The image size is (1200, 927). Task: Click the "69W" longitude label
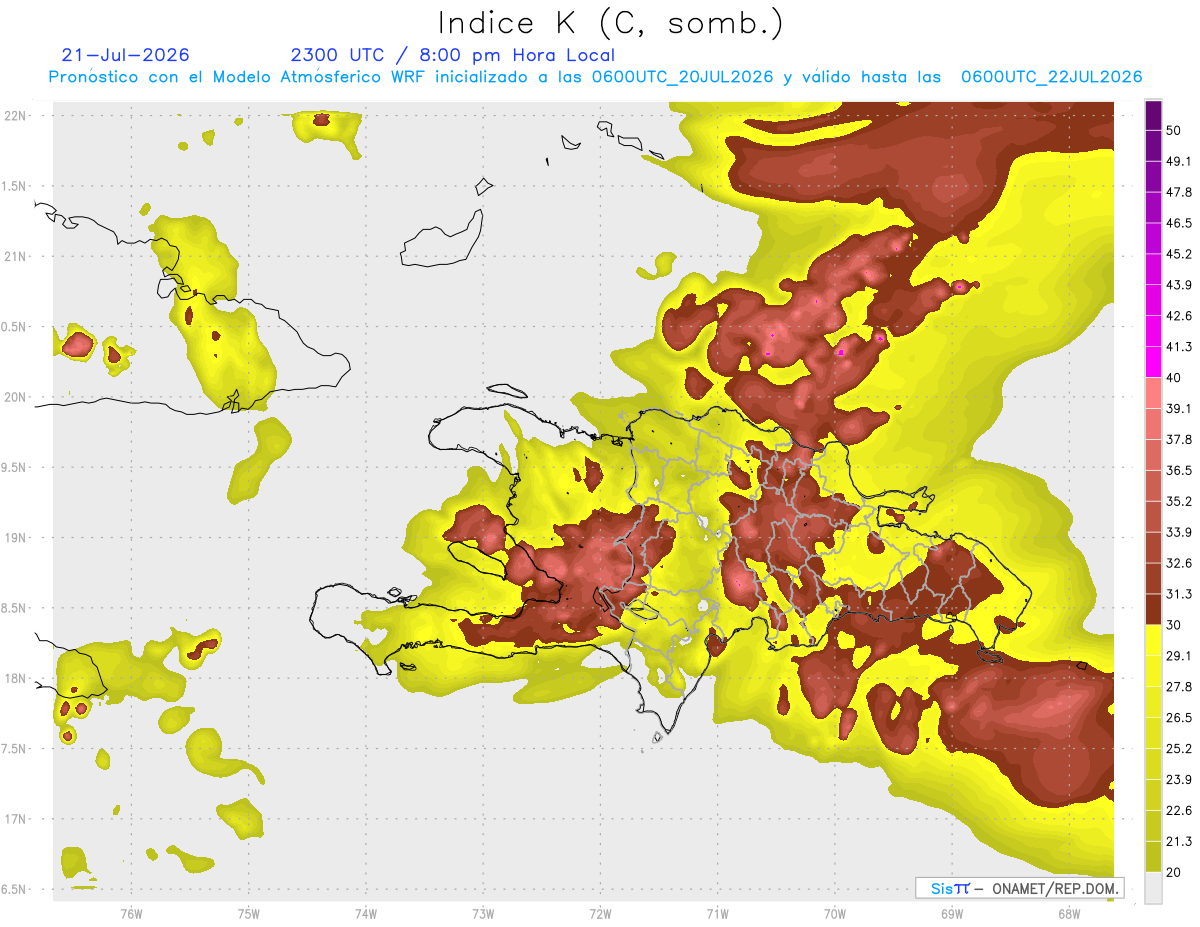[x=952, y=912]
